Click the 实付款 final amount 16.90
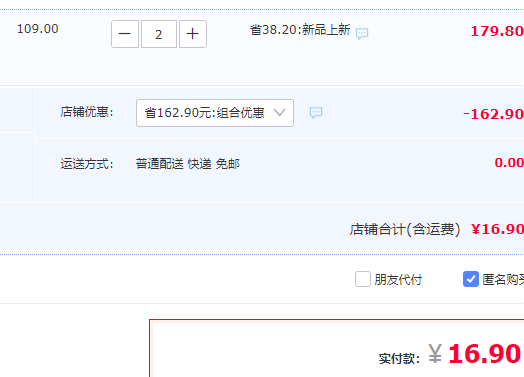Screen dimensions: 524x377 click(x=485, y=354)
